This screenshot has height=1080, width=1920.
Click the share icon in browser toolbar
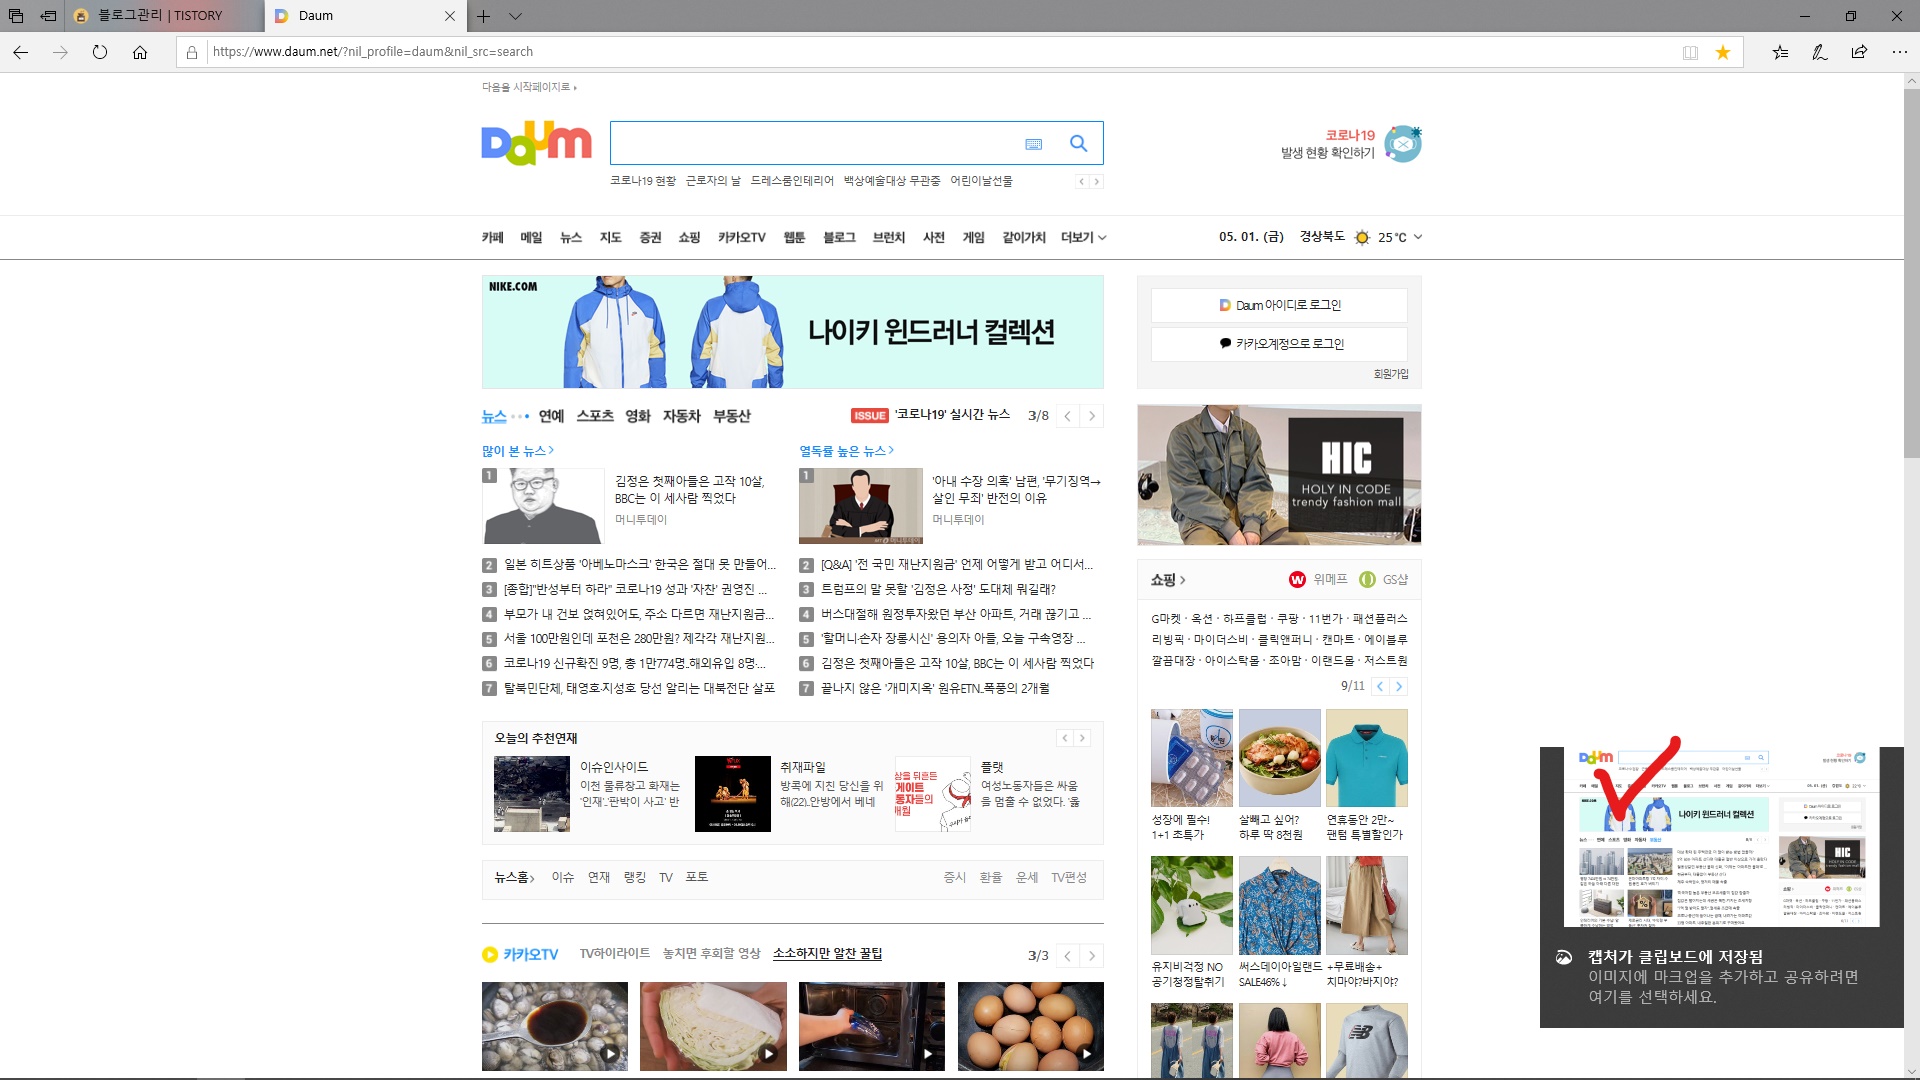pos(1859,52)
